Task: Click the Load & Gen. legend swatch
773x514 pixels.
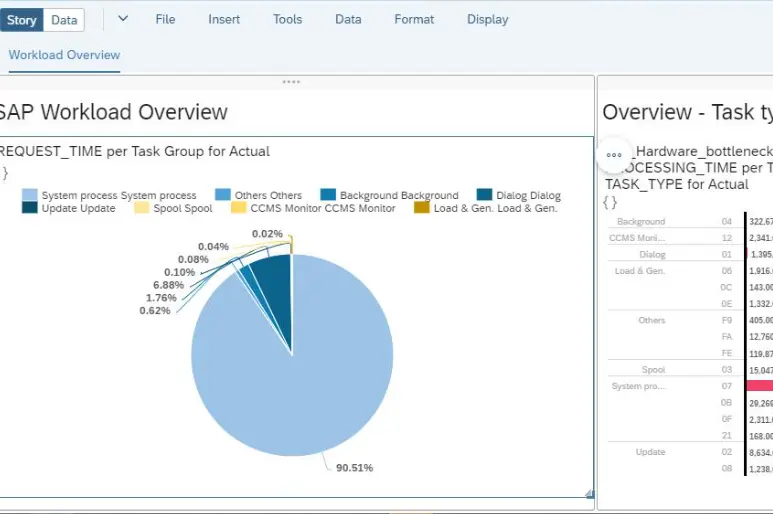Action: point(421,208)
